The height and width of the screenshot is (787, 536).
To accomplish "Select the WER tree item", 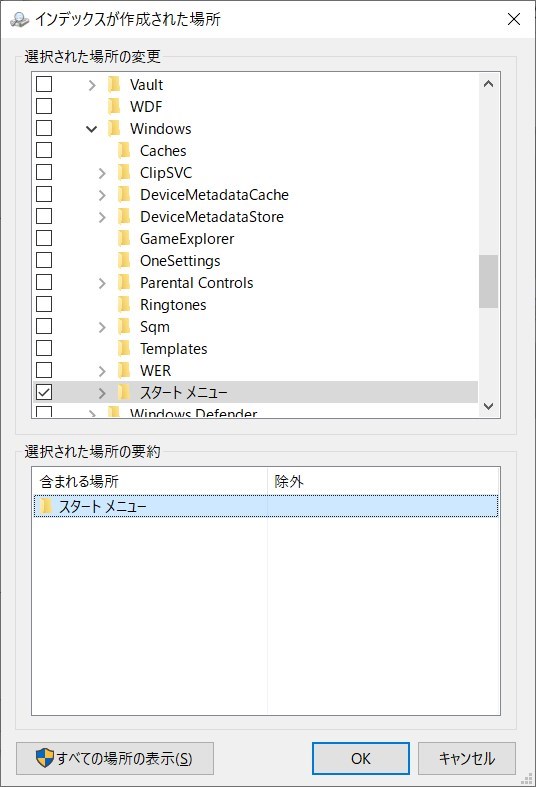I will click(156, 370).
